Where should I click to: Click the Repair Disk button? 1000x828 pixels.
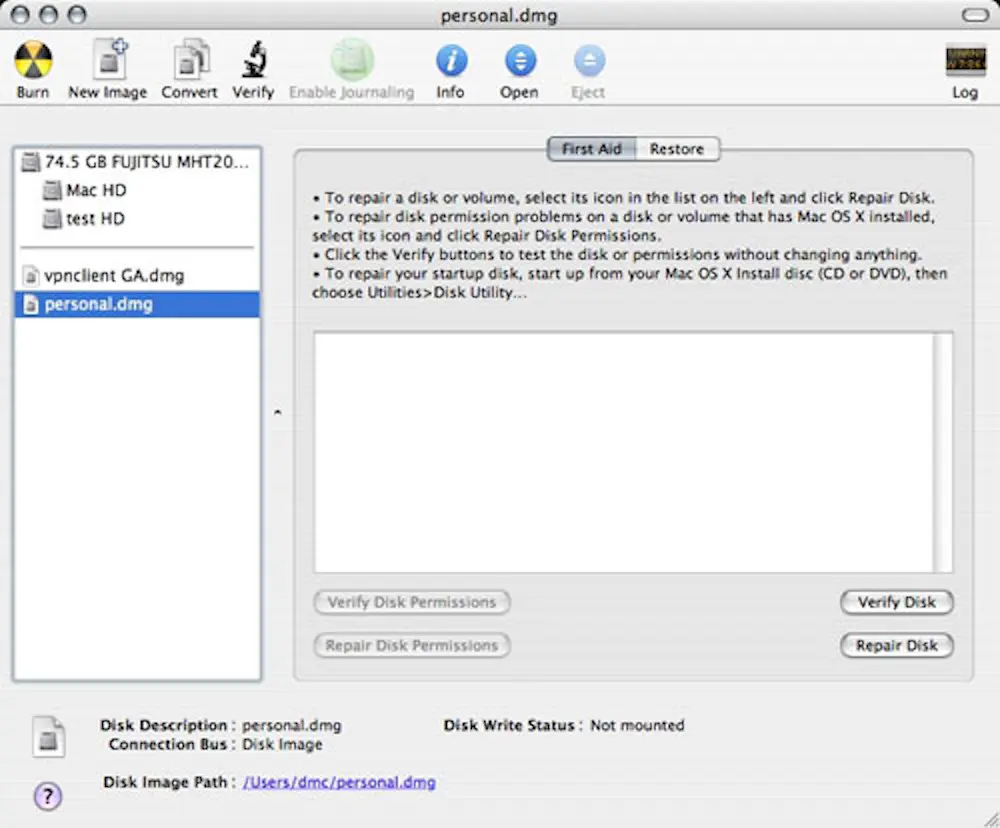(x=896, y=645)
